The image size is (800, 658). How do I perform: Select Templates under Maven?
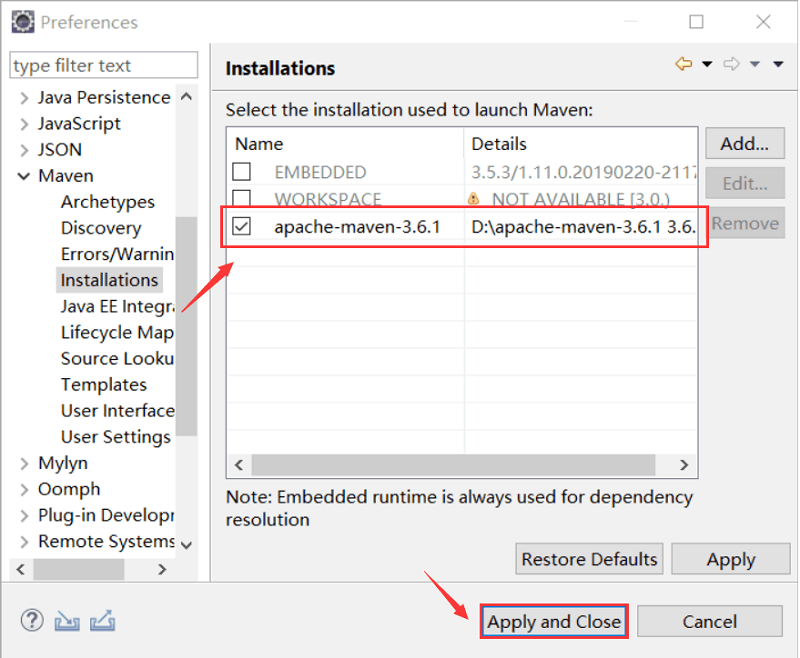pos(104,385)
